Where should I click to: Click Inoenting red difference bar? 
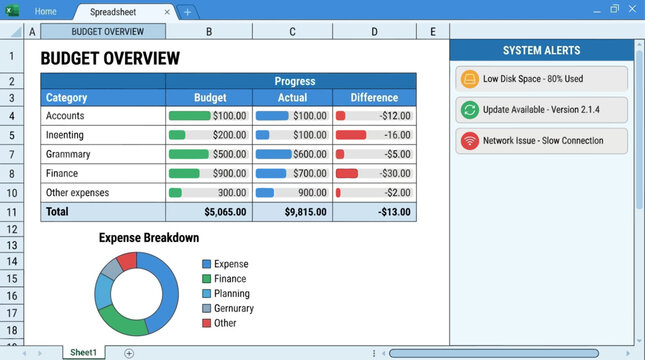tap(351, 135)
